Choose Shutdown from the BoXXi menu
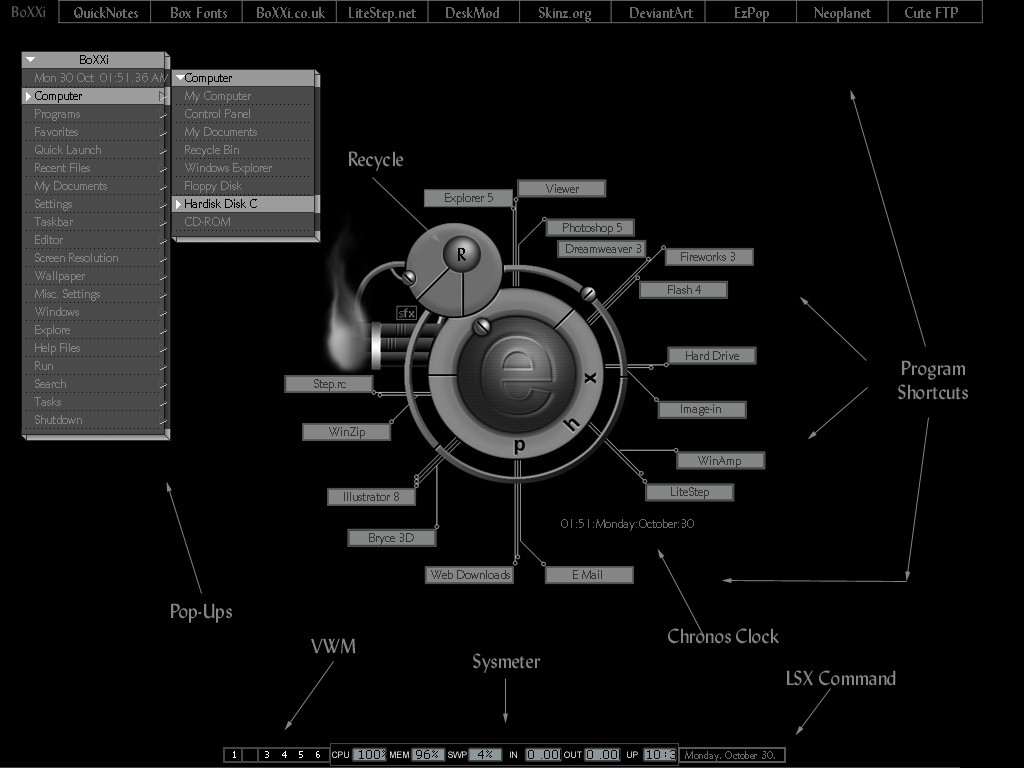The height and width of the screenshot is (768, 1024). pos(95,420)
